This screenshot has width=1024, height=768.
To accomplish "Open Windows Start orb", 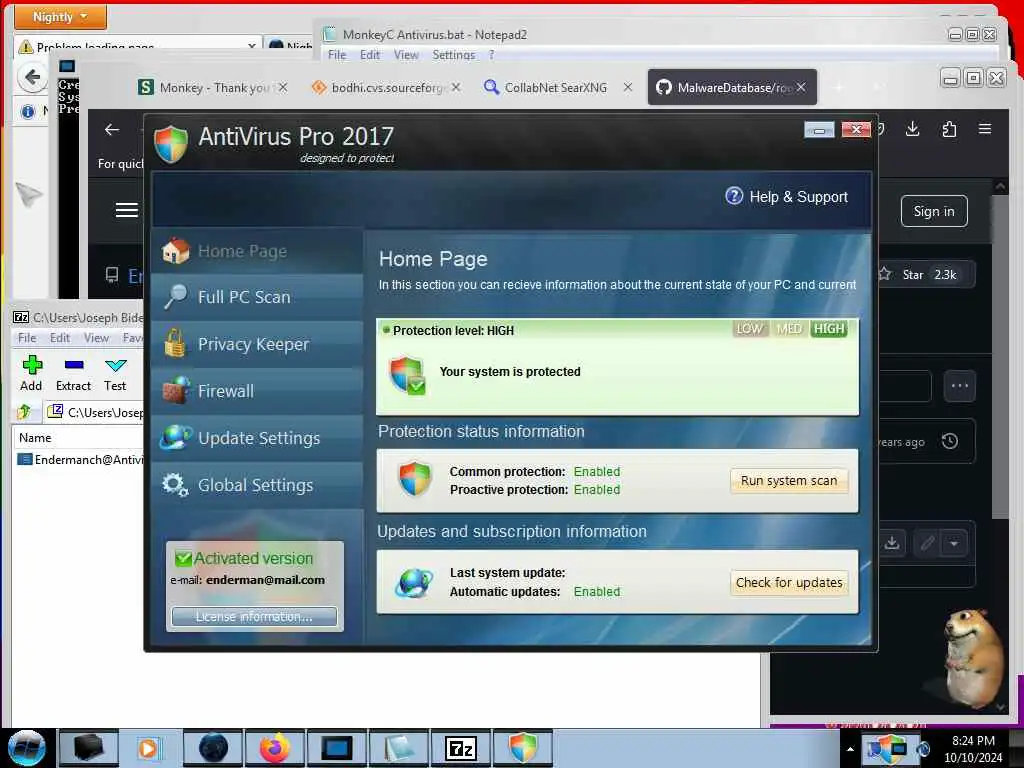I will [27, 748].
